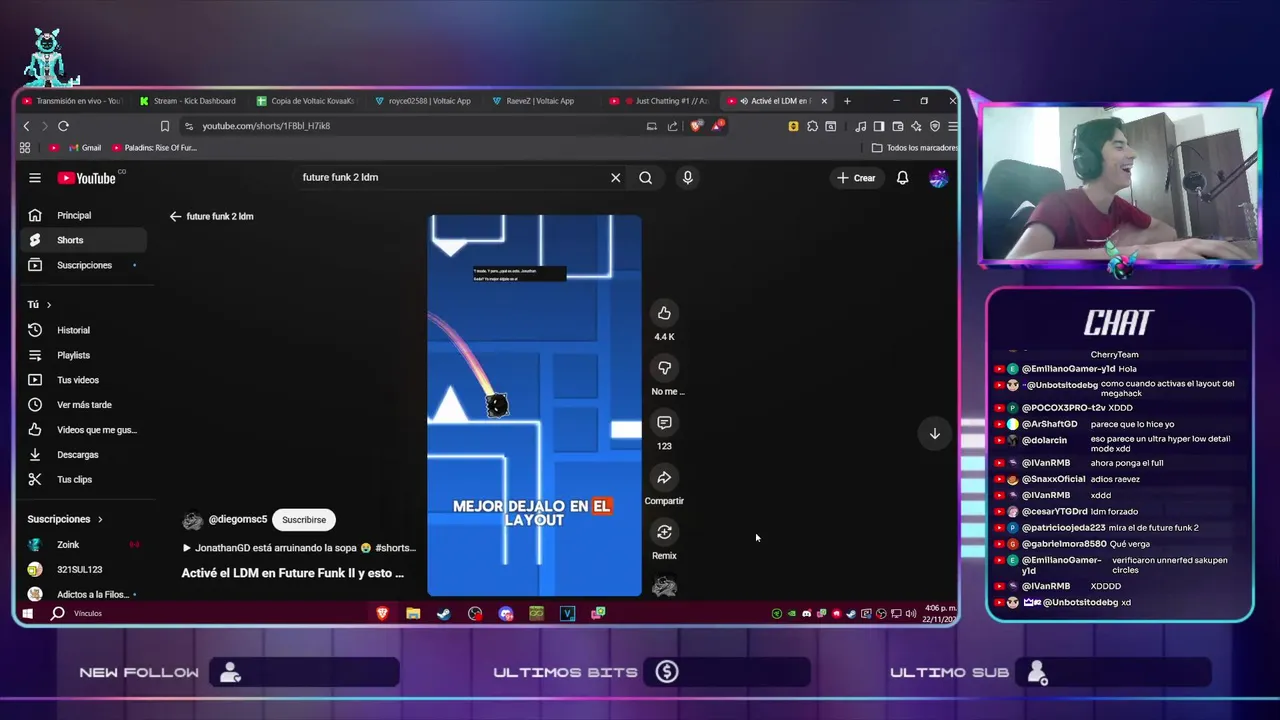Screen dimensions: 1280x720
Task: Remix this short
Action: pyautogui.click(x=664, y=532)
